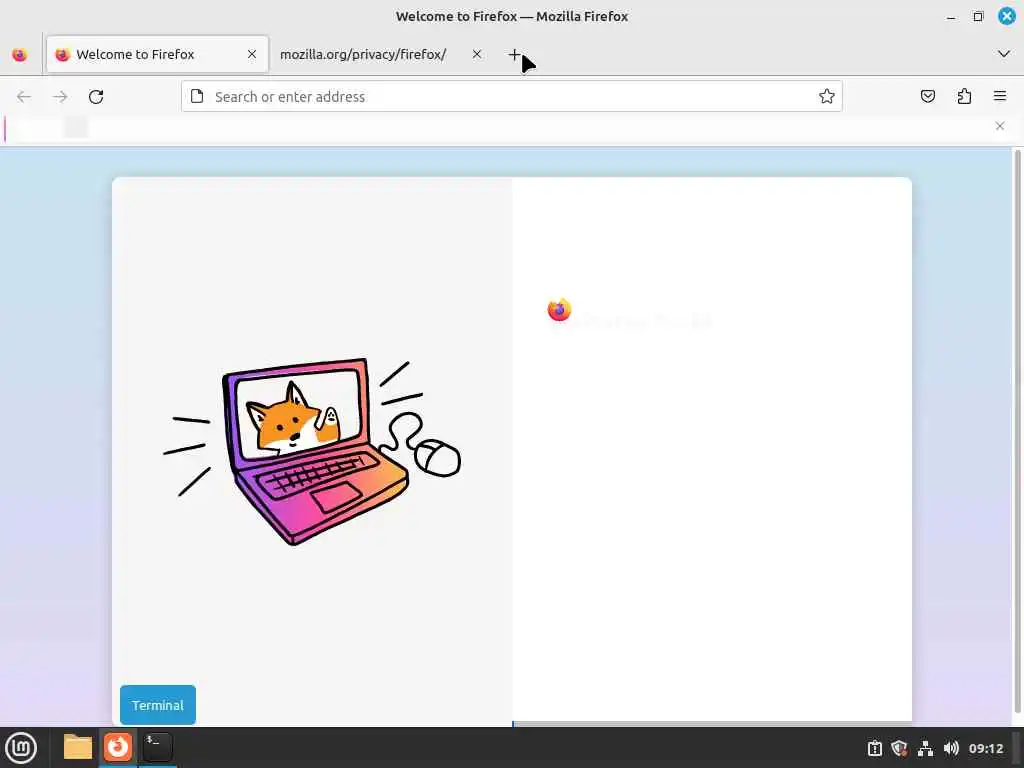
Task: Open the Linux Mint start menu
Action: 21,748
